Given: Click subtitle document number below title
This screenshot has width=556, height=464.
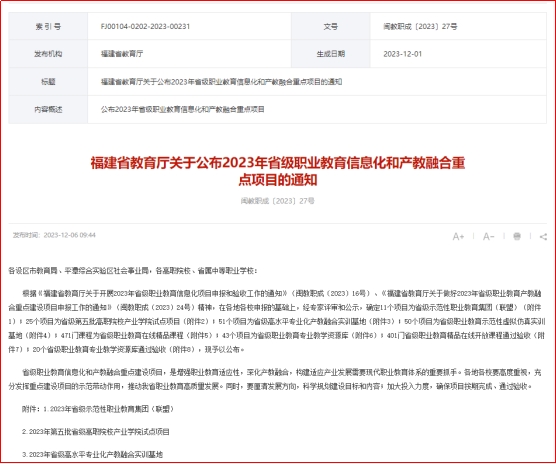Looking at the screenshot, I should pos(278,201).
